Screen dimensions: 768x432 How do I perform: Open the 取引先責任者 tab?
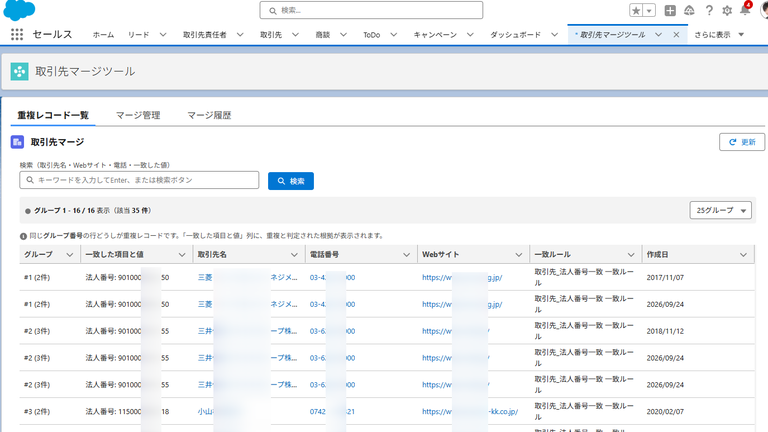pos(205,35)
